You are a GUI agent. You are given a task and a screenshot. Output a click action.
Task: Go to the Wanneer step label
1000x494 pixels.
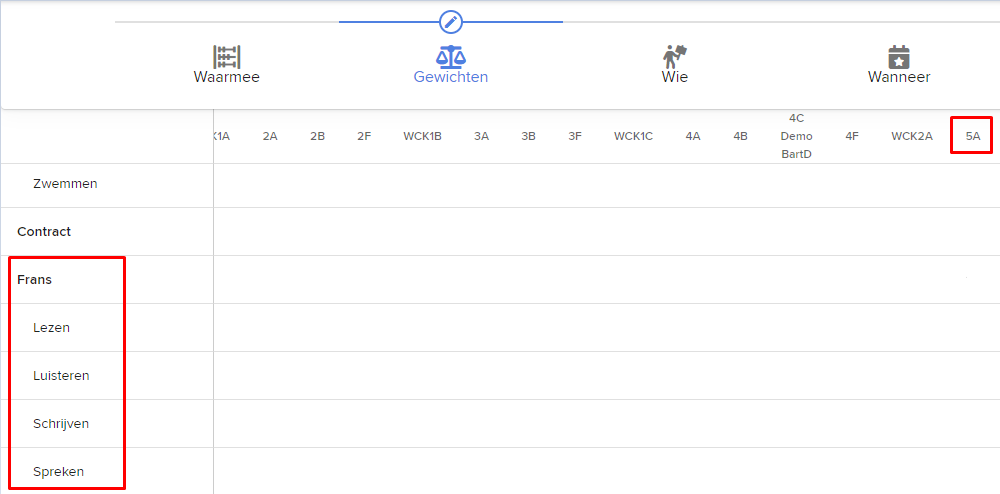(899, 77)
